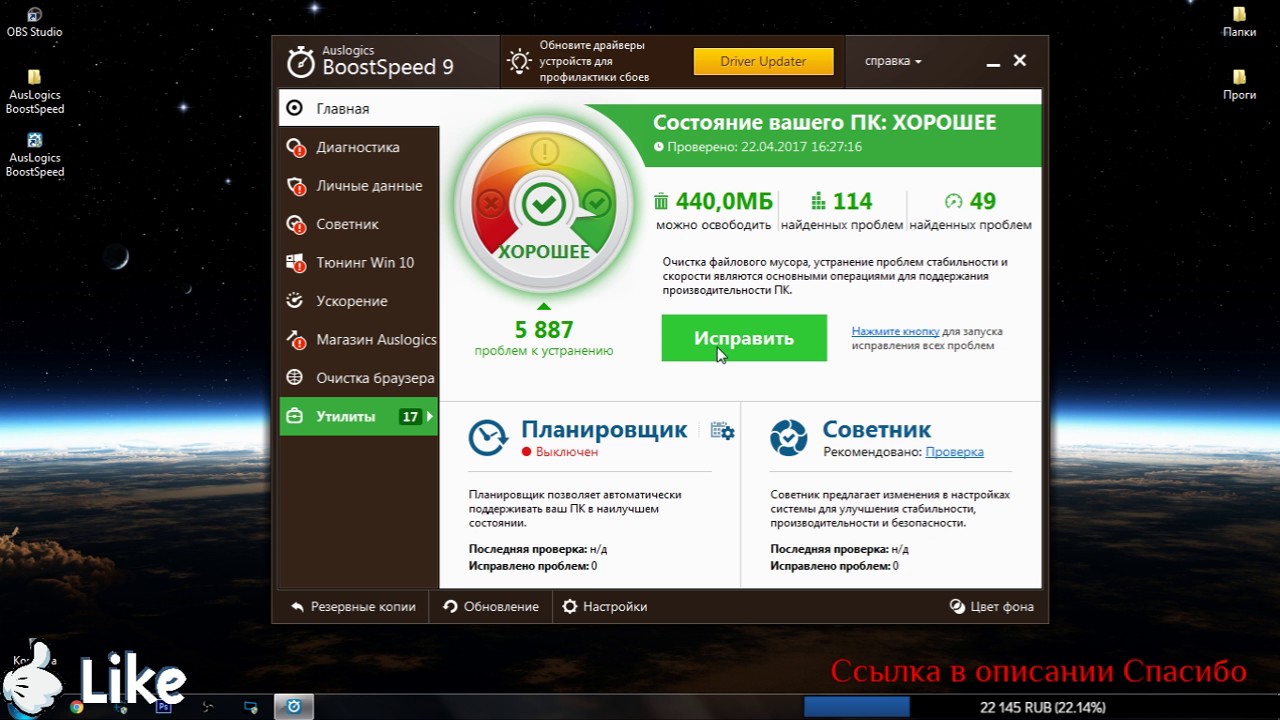Click the 17 badge on Утилиты
Image resolution: width=1280 pixels, height=720 pixels.
click(x=410, y=417)
